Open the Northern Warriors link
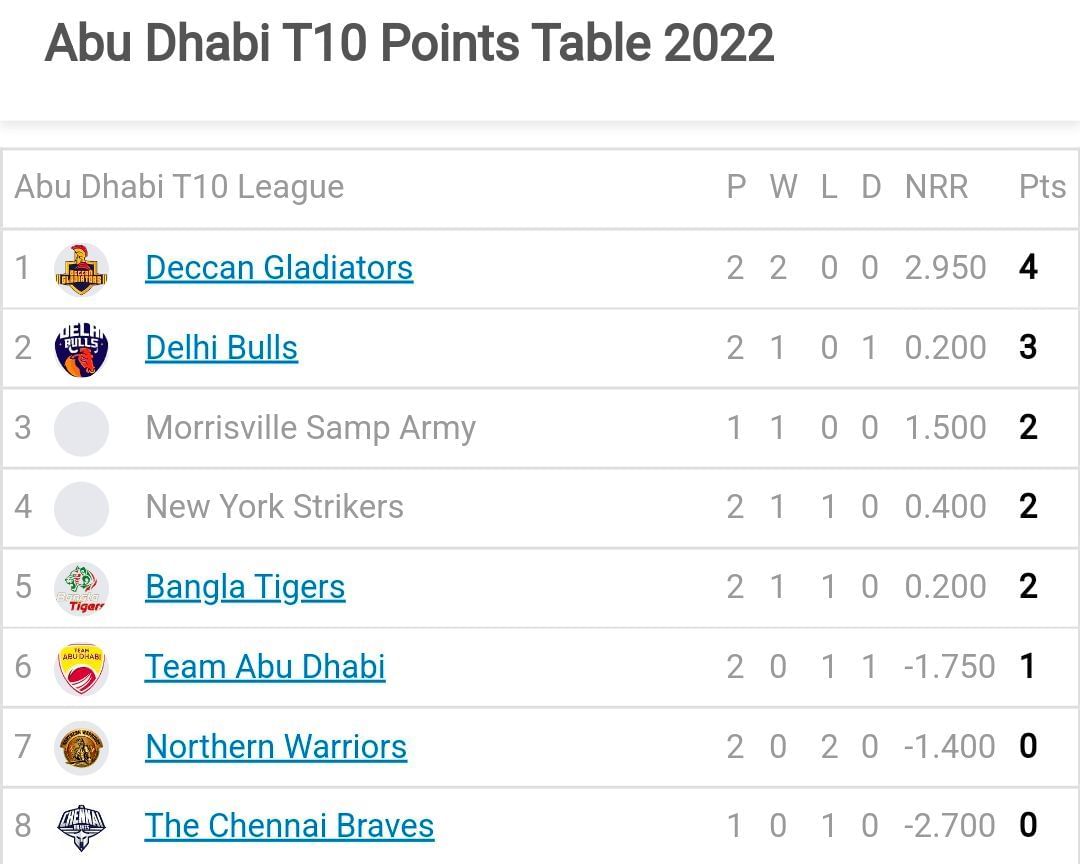This screenshot has height=864, width=1080. point(276,747)
